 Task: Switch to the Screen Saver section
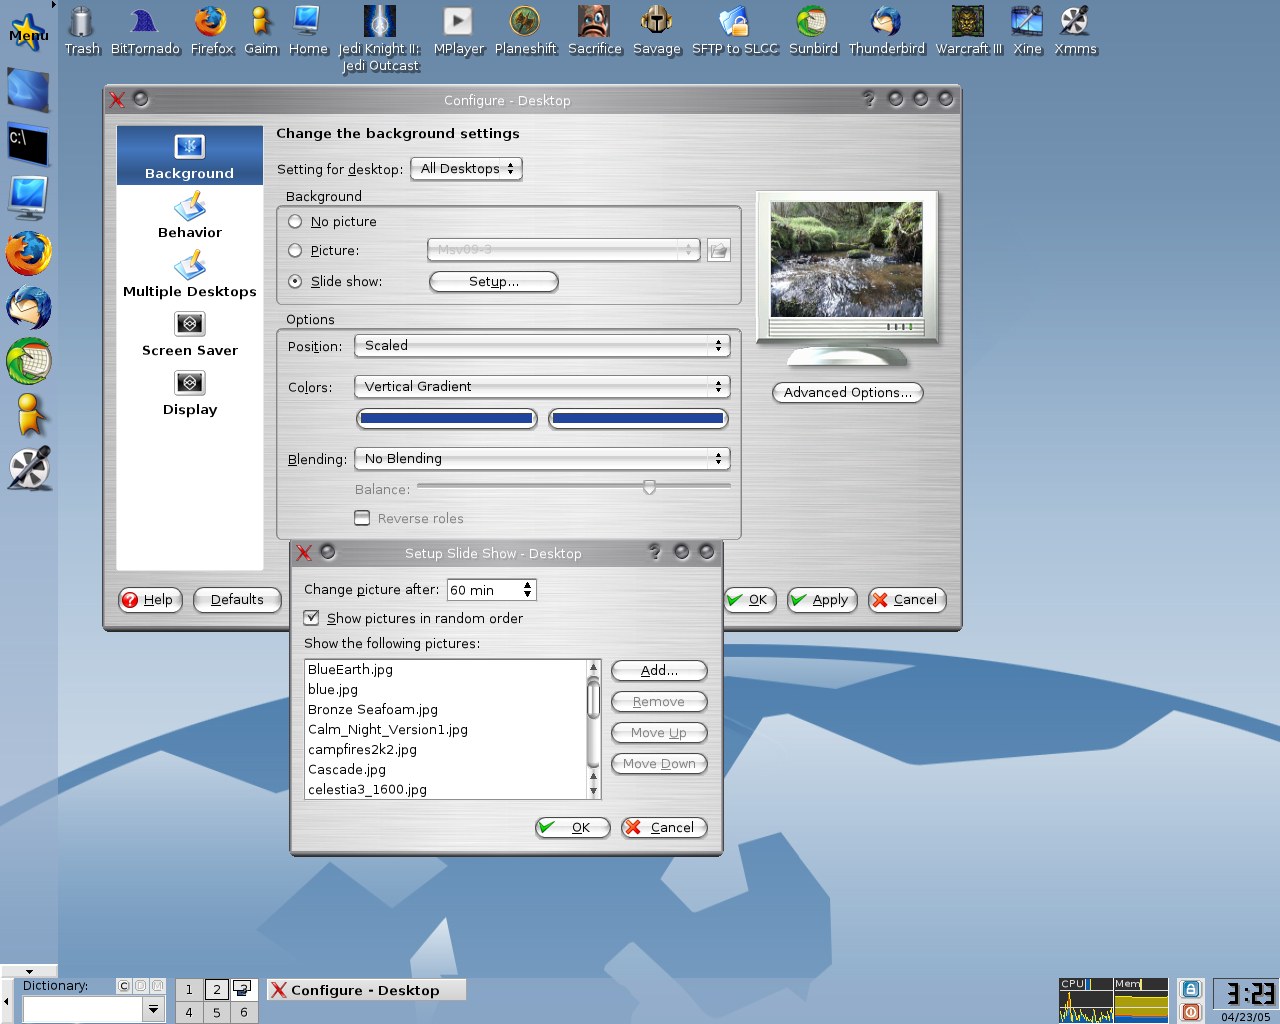190,333
